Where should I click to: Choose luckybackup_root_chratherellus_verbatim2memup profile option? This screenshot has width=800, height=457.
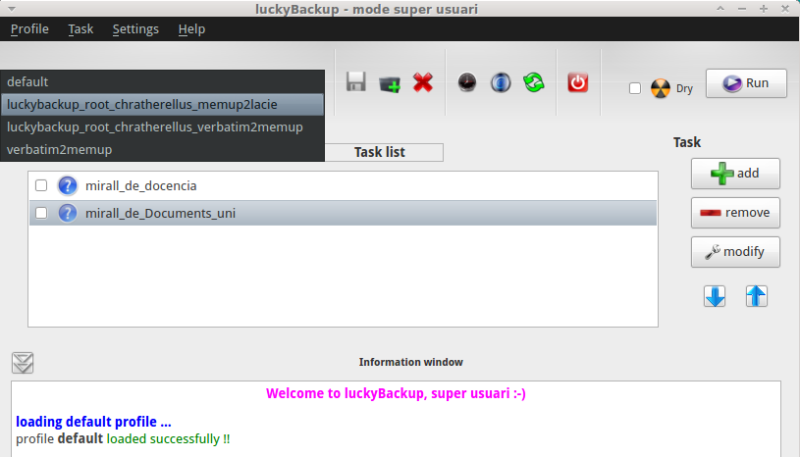(x=155, y=127)
